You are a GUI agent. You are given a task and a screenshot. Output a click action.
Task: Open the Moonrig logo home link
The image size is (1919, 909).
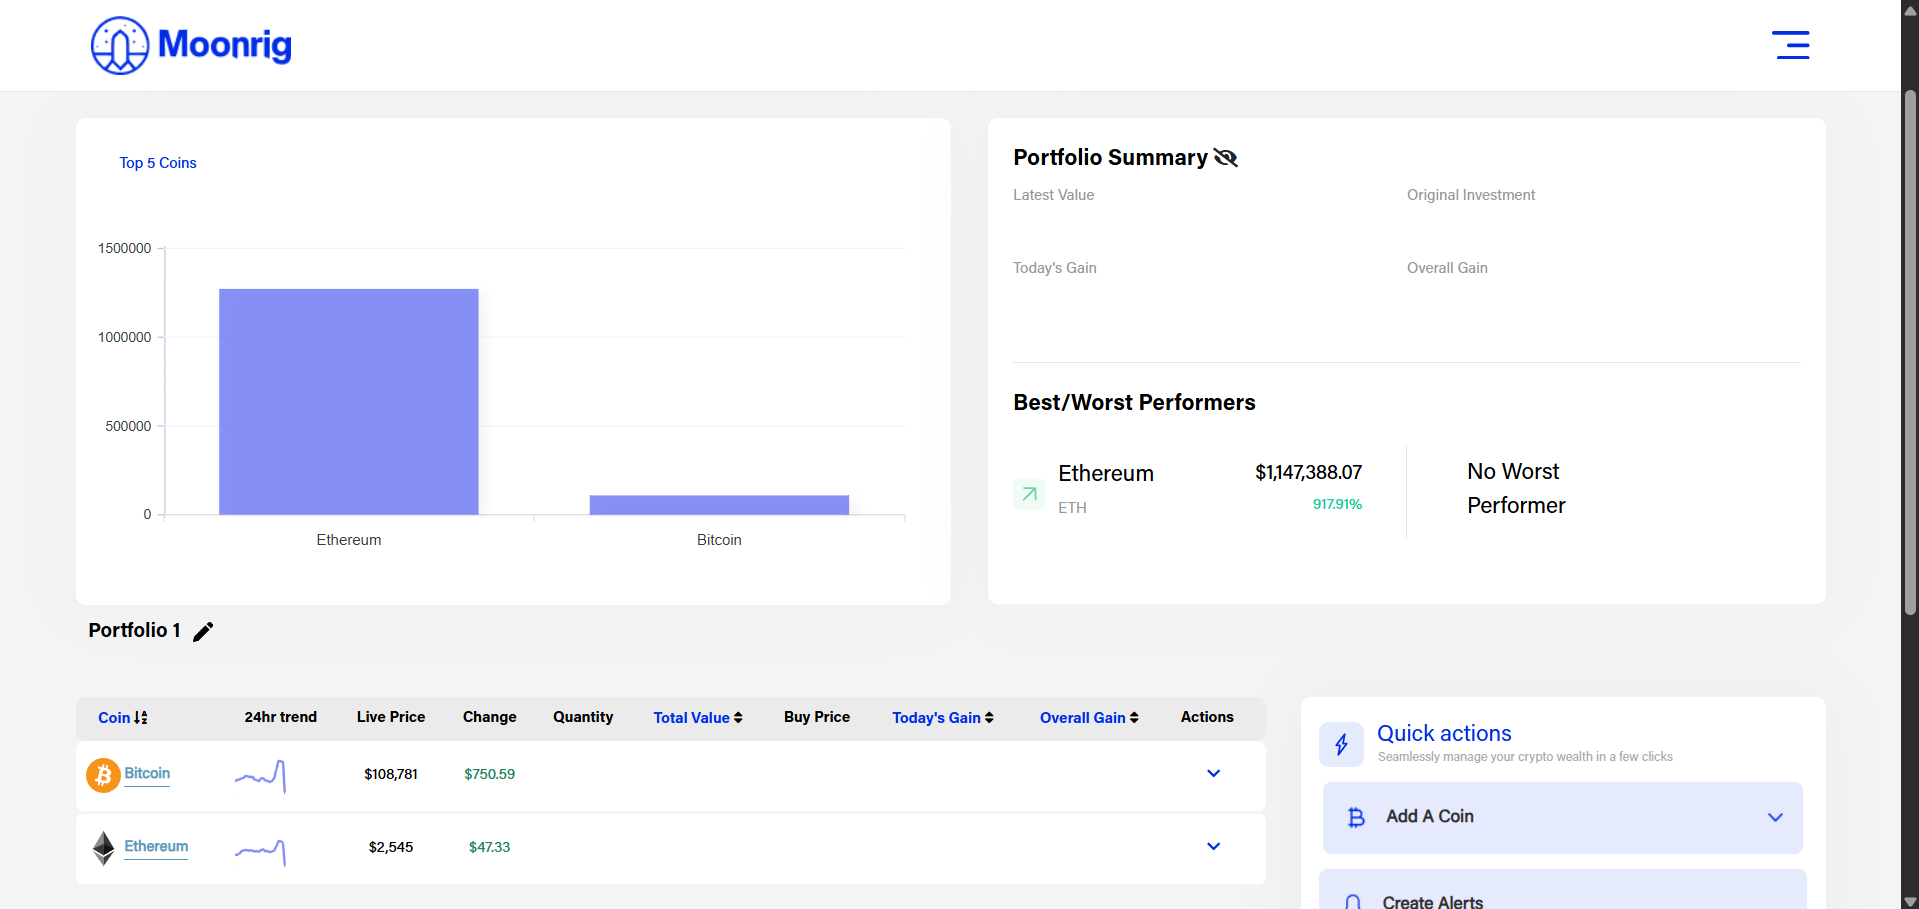point(191,45)
